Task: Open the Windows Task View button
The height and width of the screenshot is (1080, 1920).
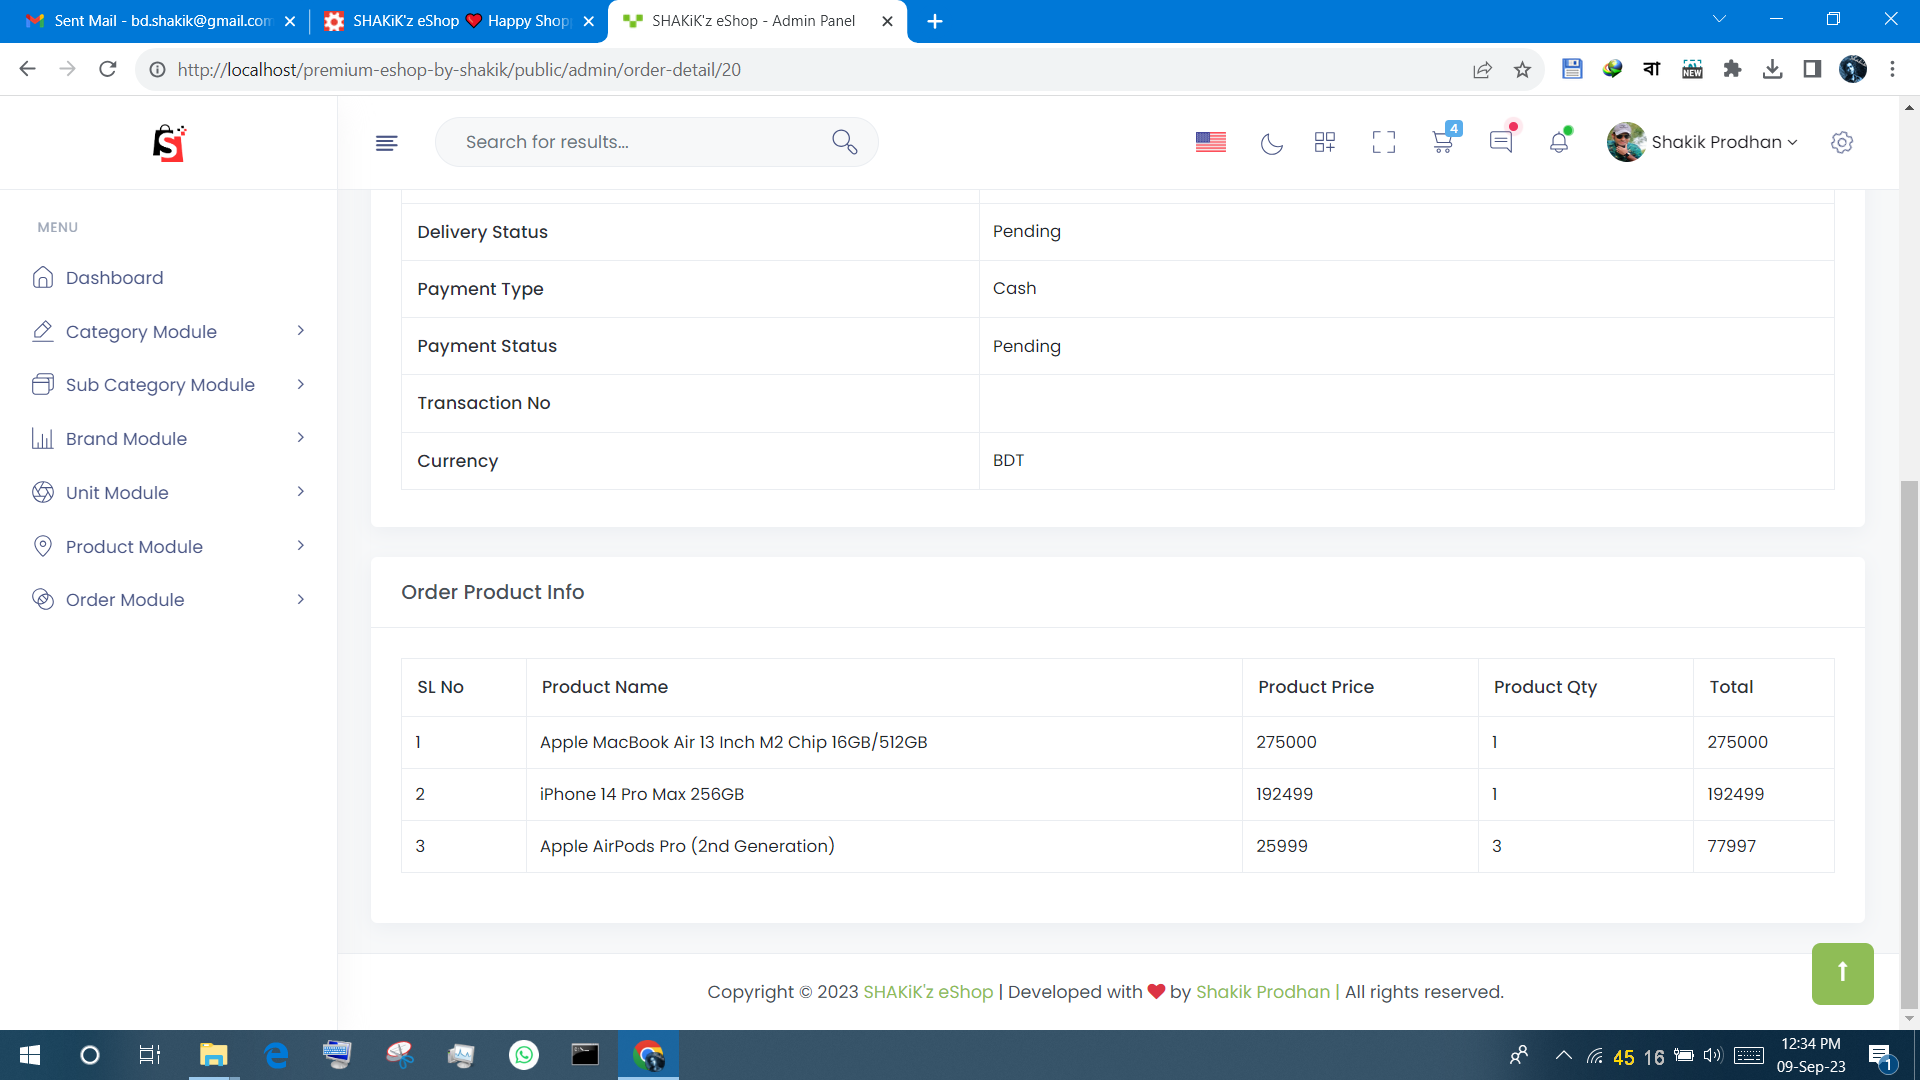Action: coord(150,1055)
